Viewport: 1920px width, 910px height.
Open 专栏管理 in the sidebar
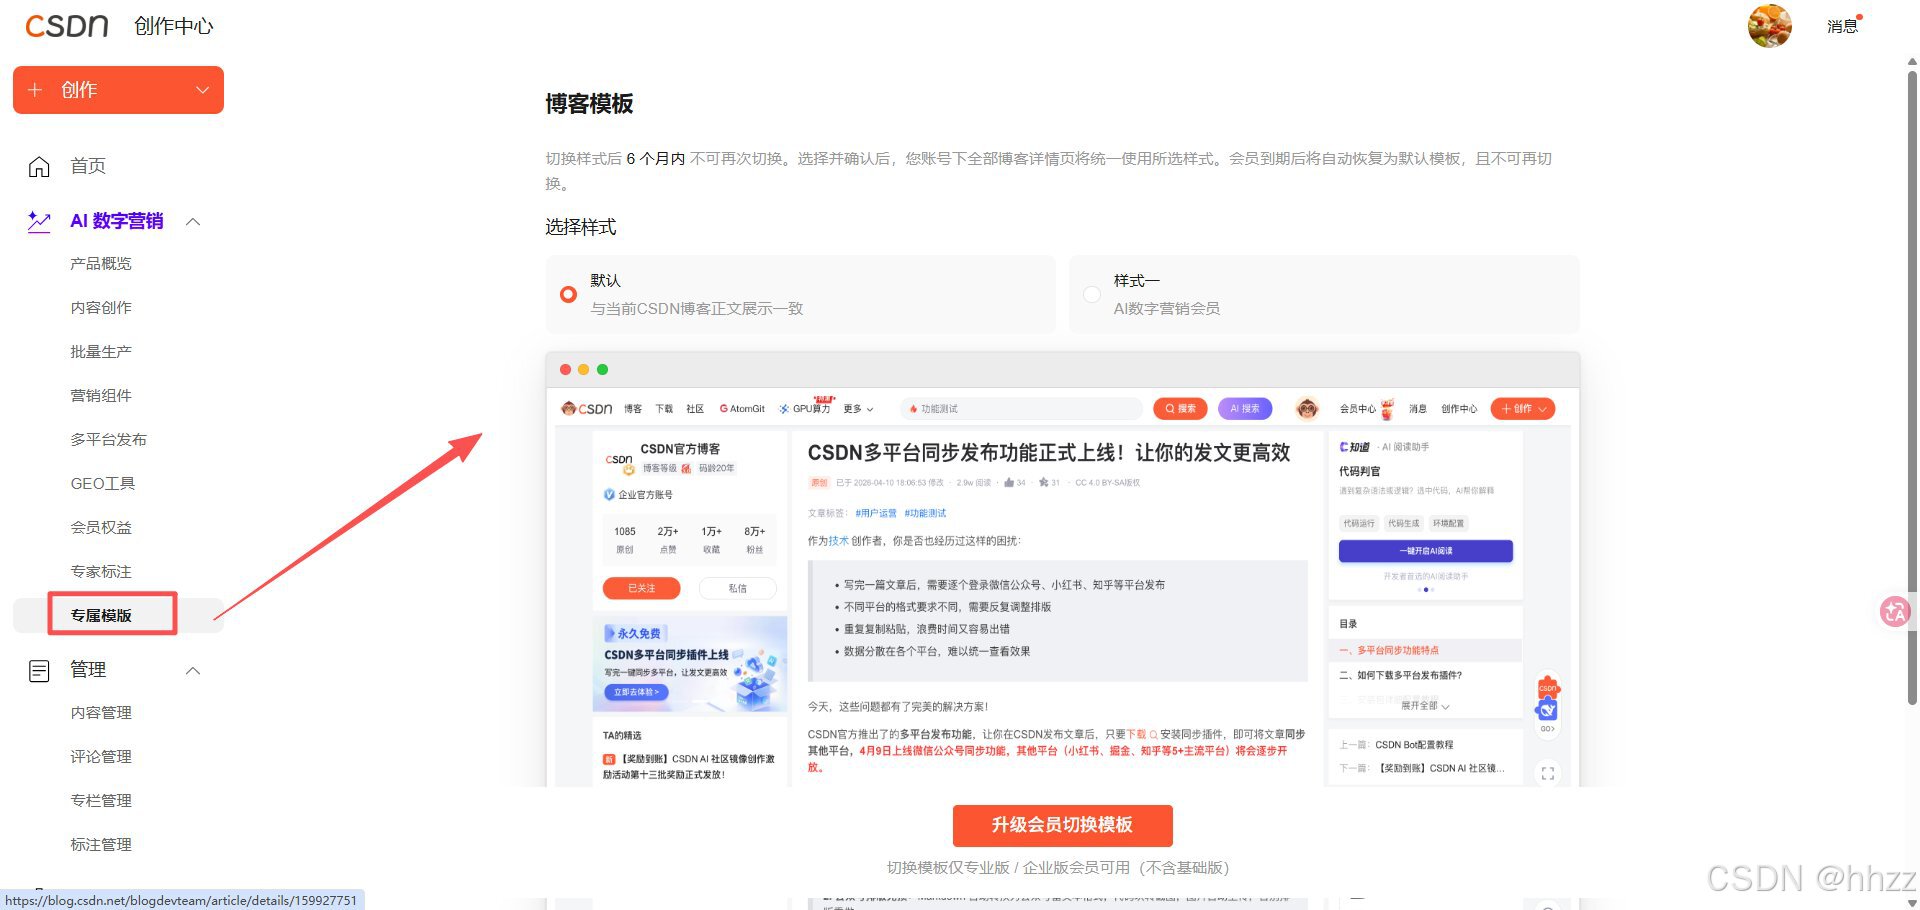[101, 801]
